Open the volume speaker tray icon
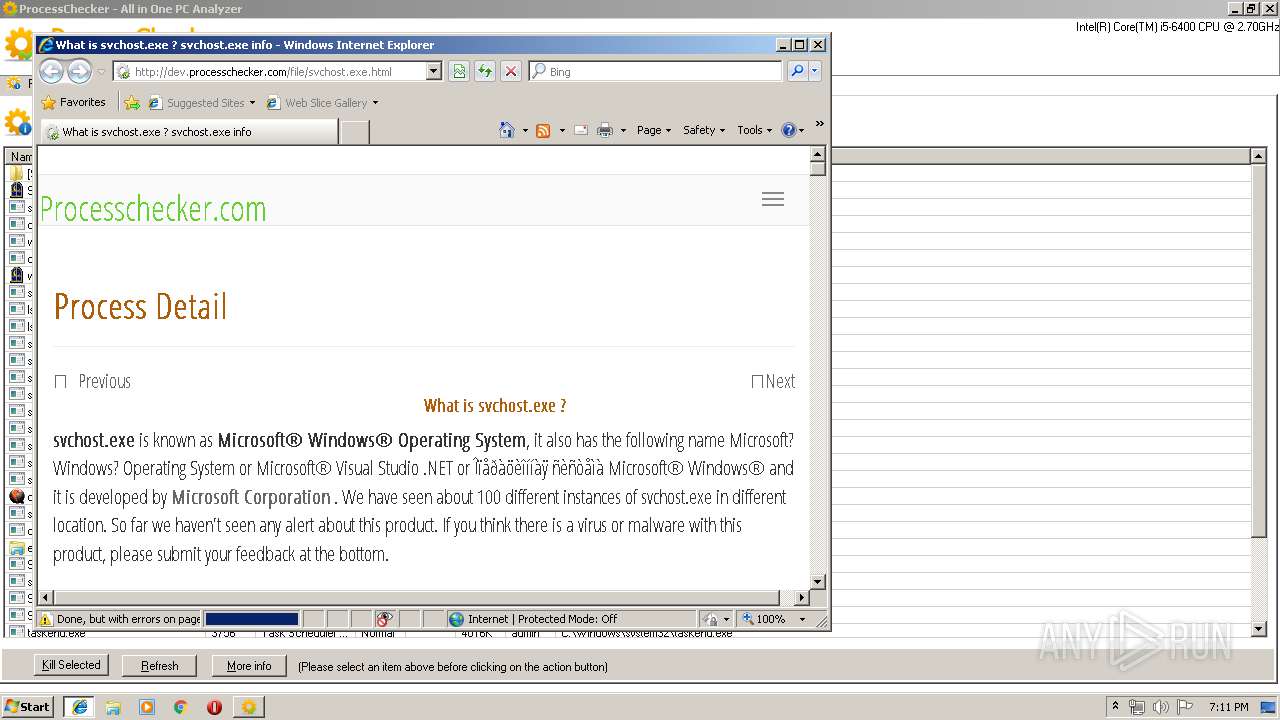The height and width of the screenshot is (720, 1280). [x=1161, y=706]
